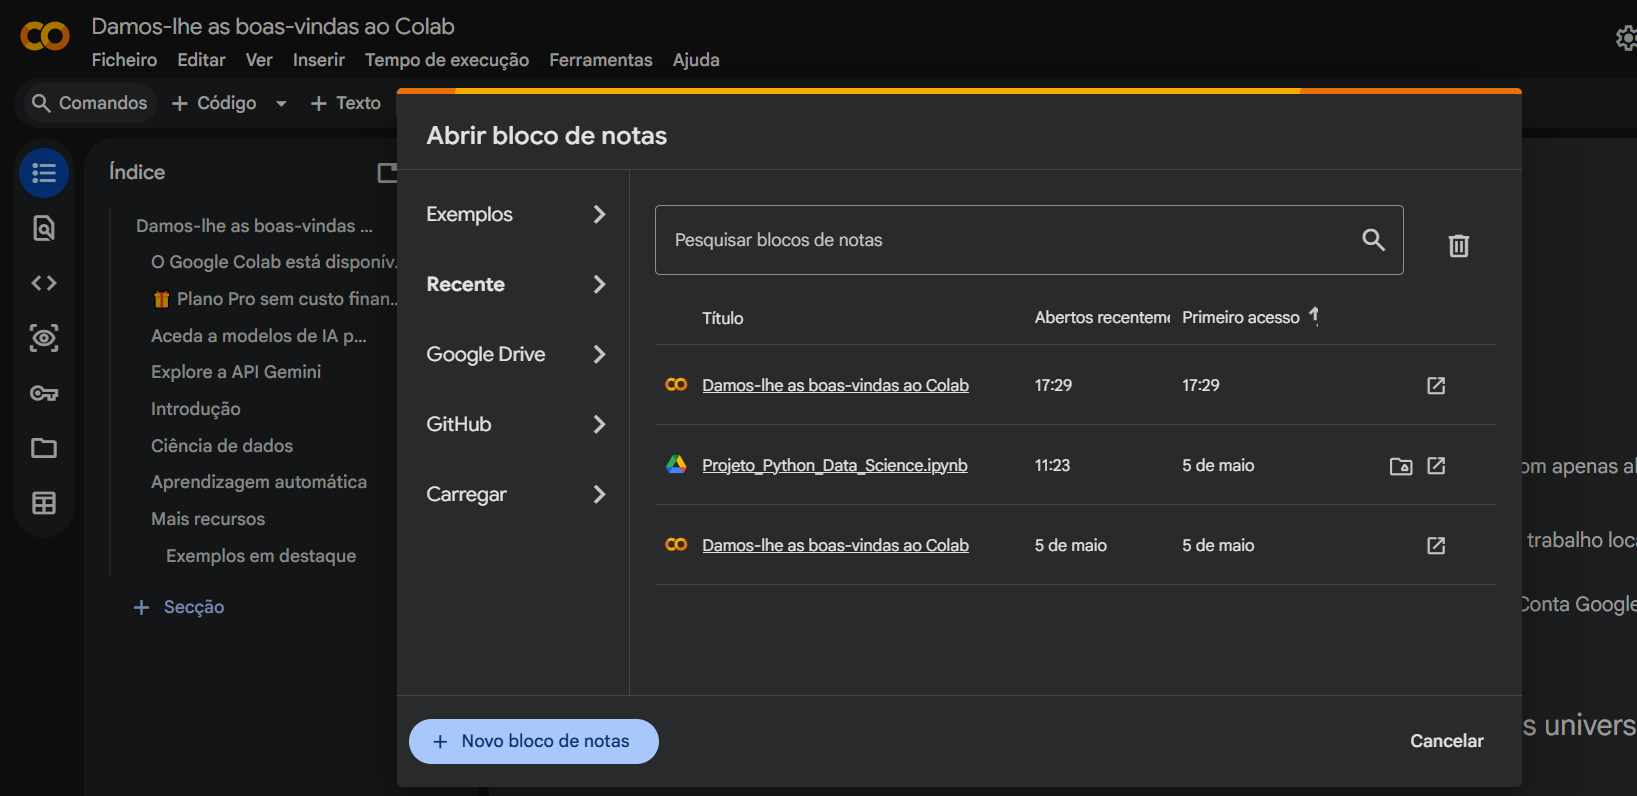This screenshot has width=1637, height=796.
Task: Open the files folder sidebar icon
Action: pyautogui.click(x=44, y=448)
